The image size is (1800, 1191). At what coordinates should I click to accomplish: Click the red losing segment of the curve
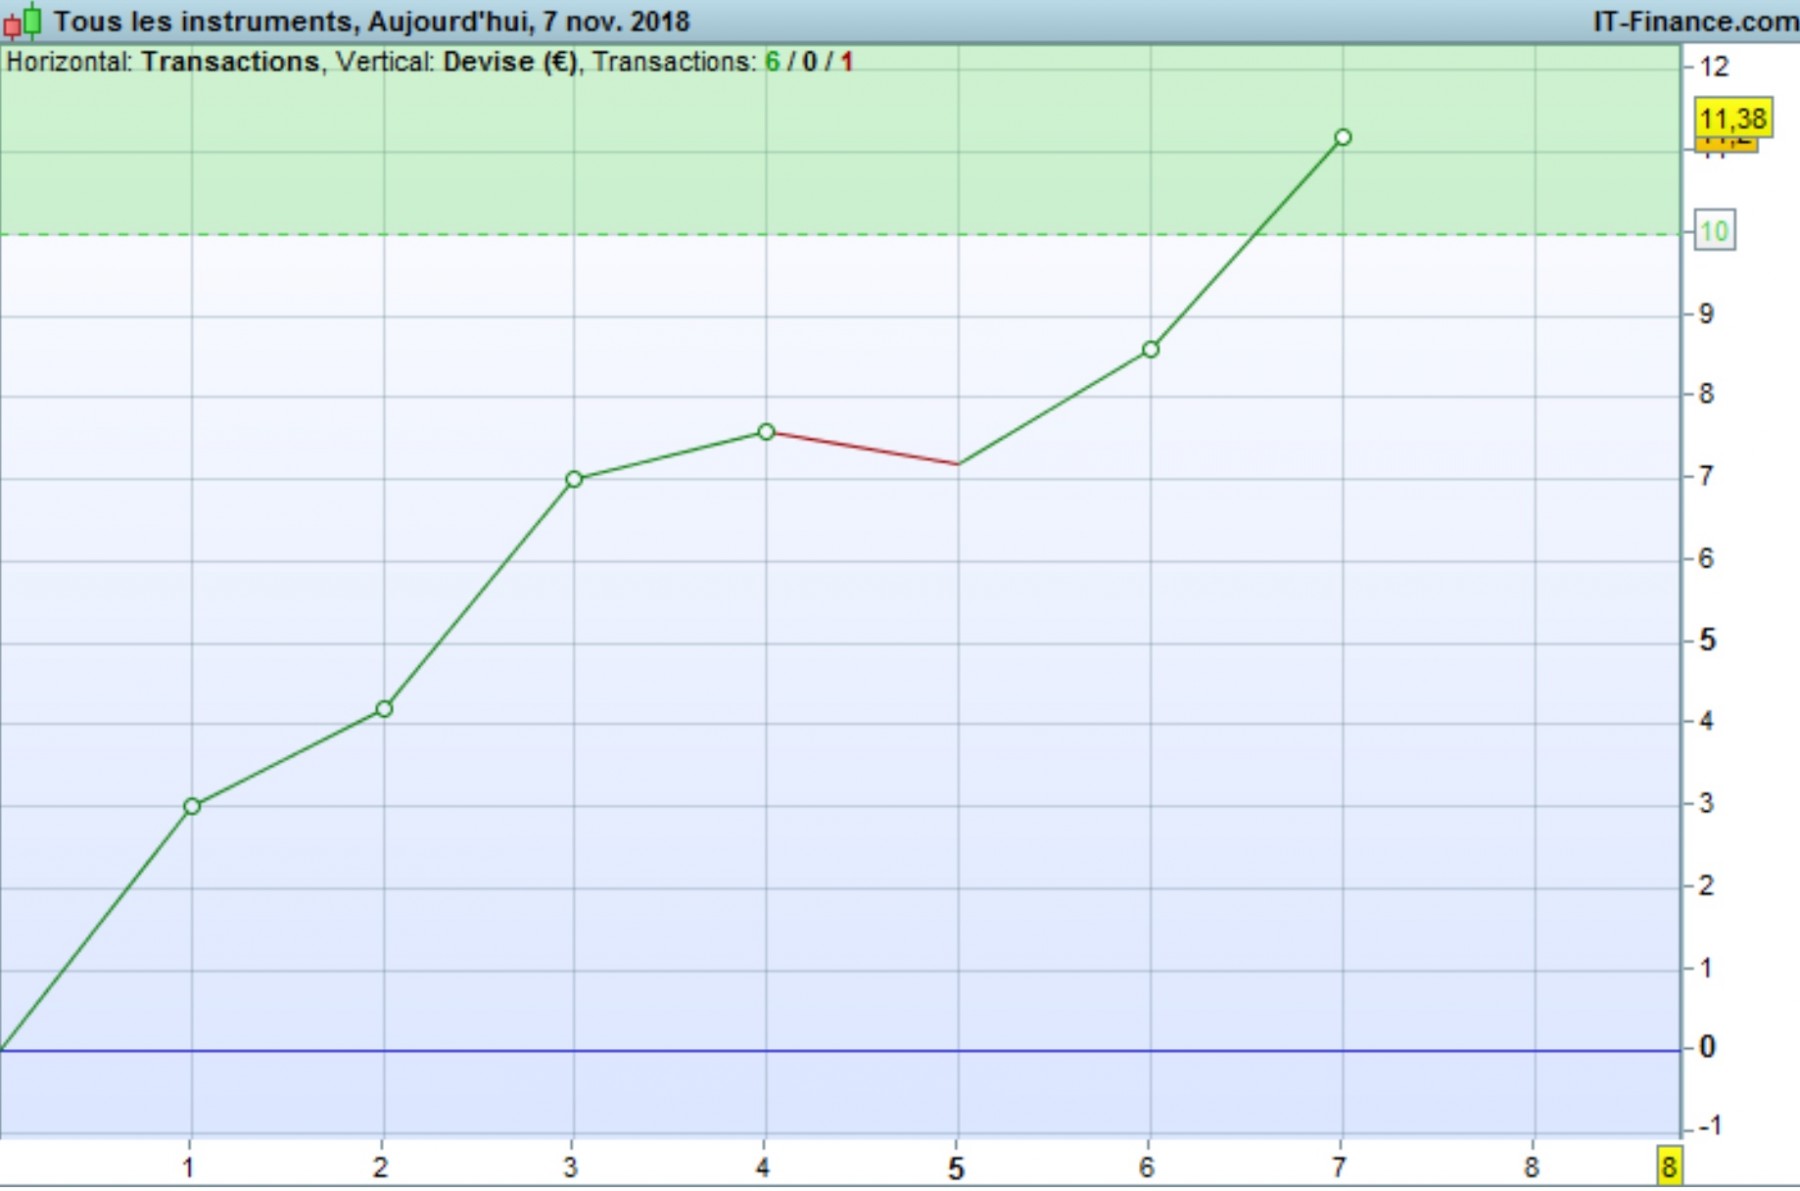coord(862,448)
